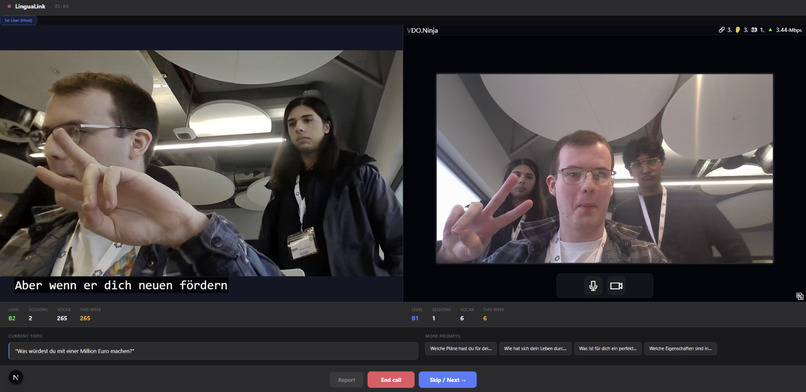Report this call
The width and height of the screenshot is (806, 392).
click(x=346, y=380)
